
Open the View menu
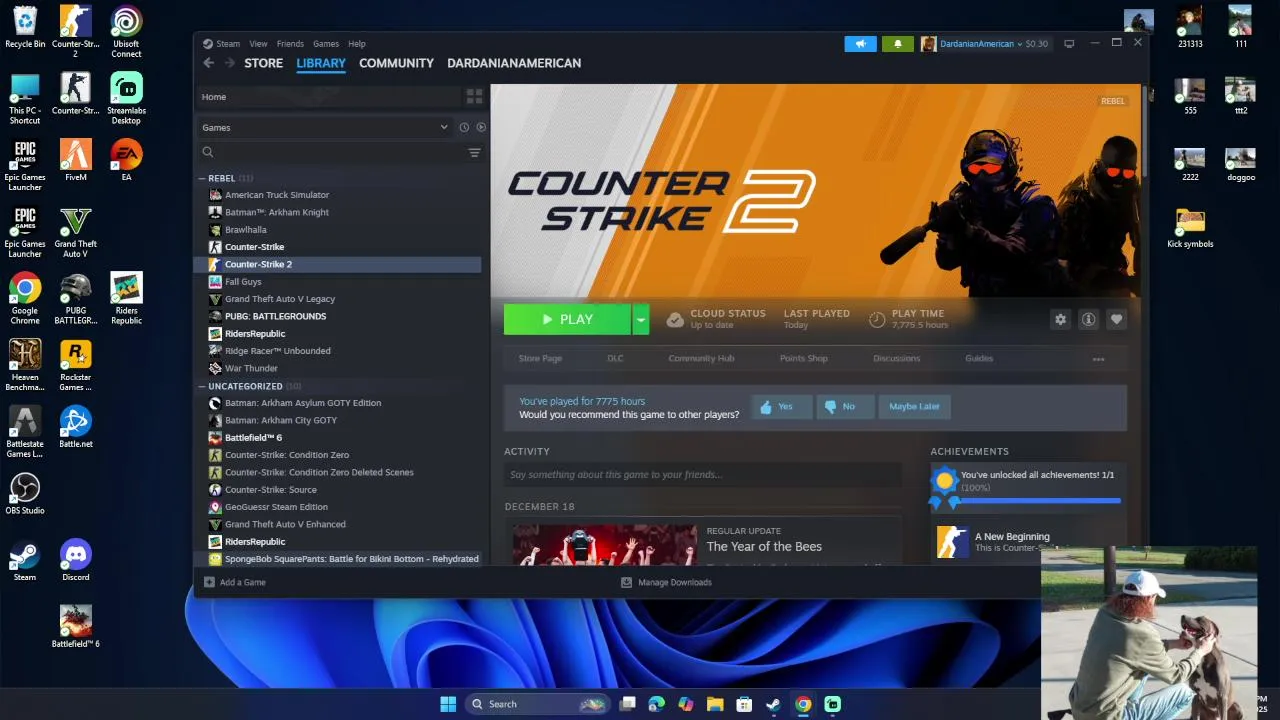tap(258, 44)
